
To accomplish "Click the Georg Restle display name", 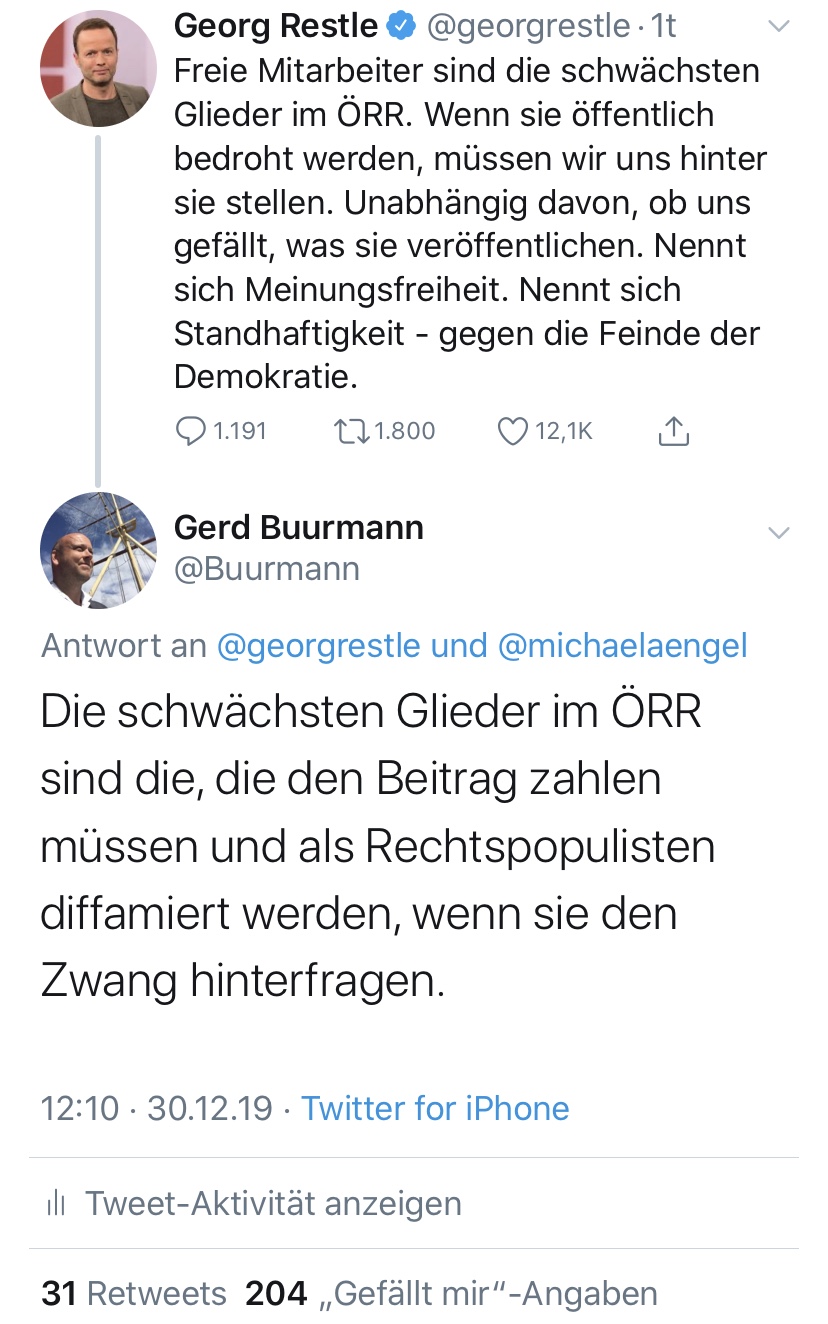I will (x=275, y=26).
